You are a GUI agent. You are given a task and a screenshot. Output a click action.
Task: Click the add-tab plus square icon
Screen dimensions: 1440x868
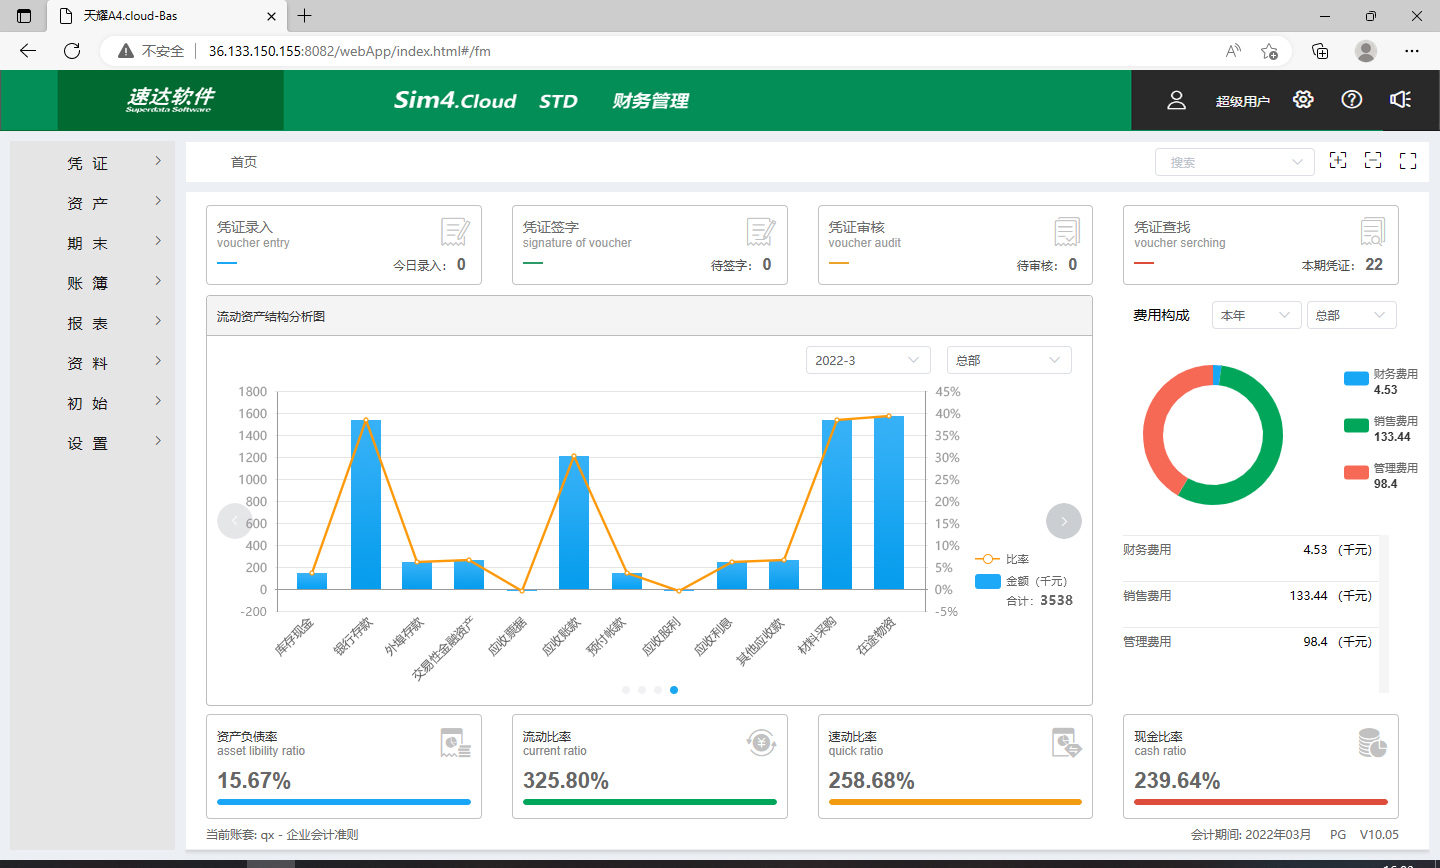click(x=1338, y=161)
